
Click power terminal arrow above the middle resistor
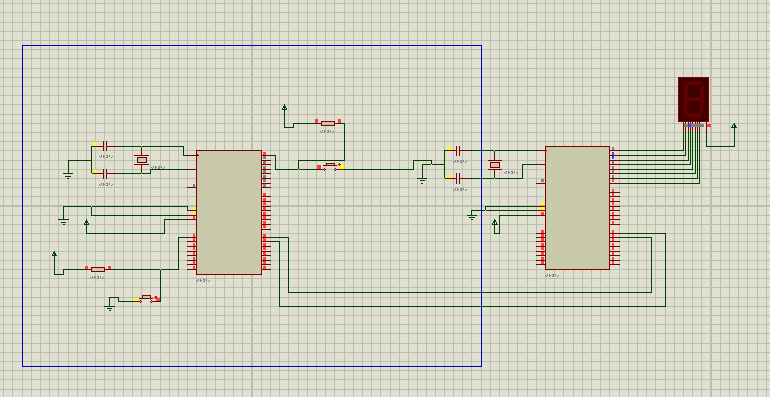click(284, 108)
